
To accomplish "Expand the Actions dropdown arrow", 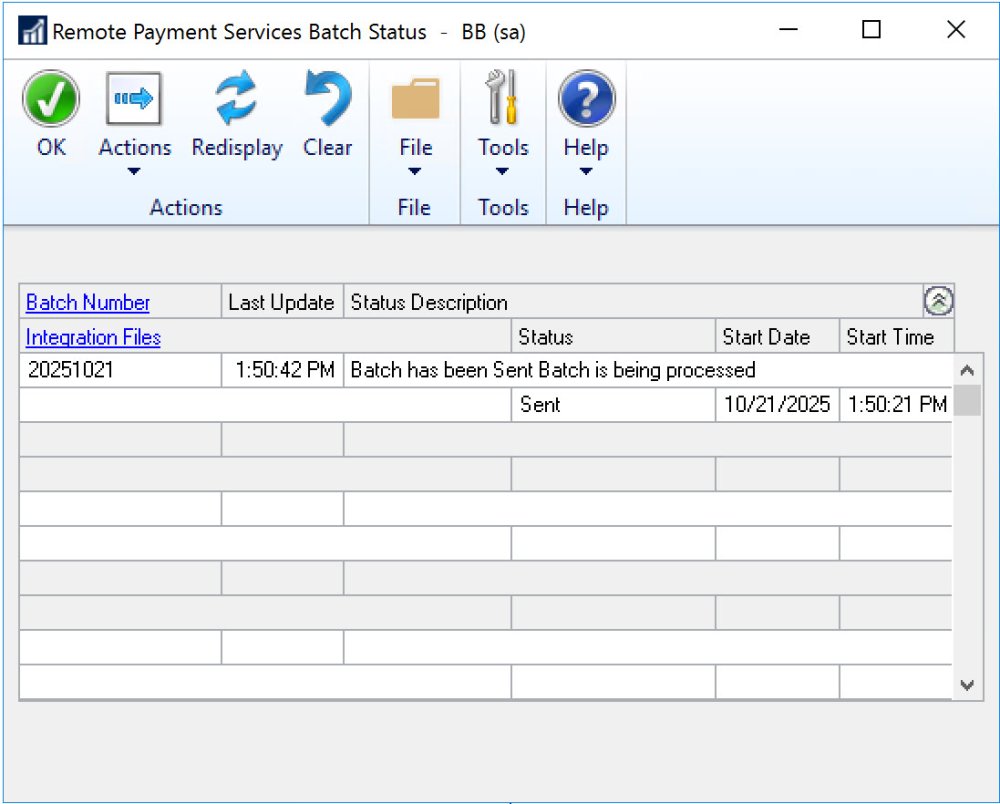I will 134,172.
